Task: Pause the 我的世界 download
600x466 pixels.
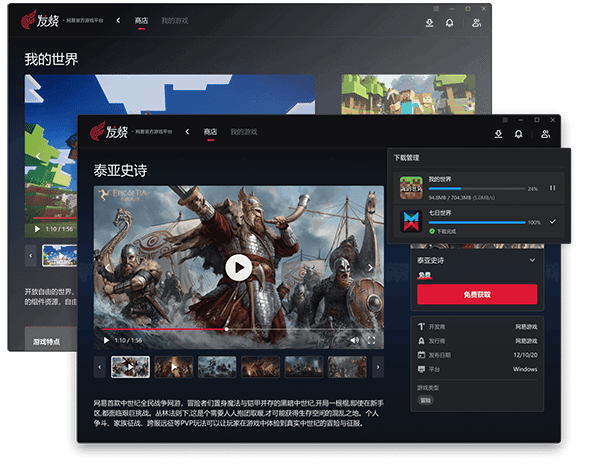Action: click(x=552, y=188)
